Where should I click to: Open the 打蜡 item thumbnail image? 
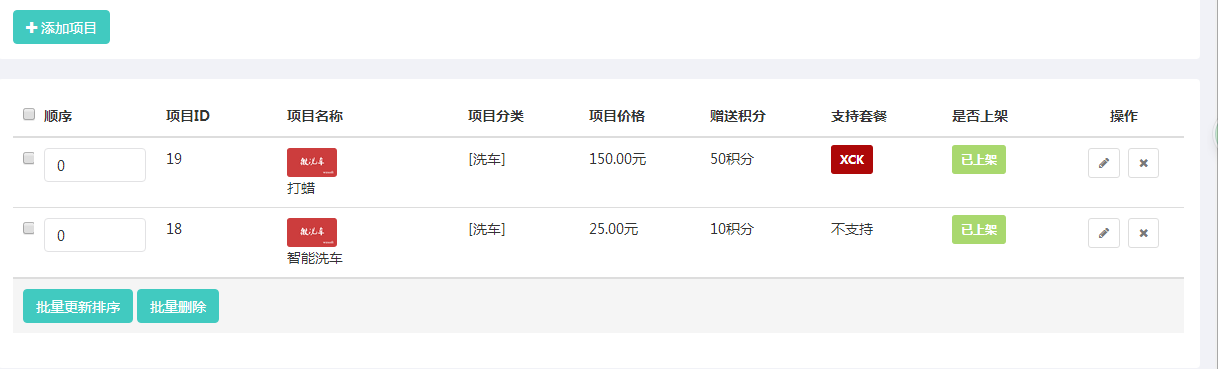tap(312, 162)
